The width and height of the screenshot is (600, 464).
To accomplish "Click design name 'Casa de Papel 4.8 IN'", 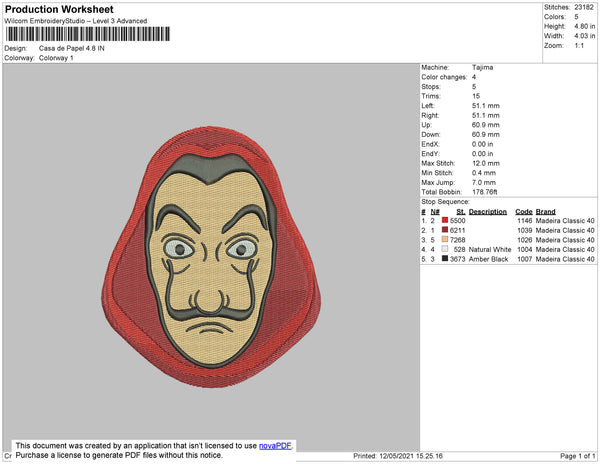I will point(72,49).
